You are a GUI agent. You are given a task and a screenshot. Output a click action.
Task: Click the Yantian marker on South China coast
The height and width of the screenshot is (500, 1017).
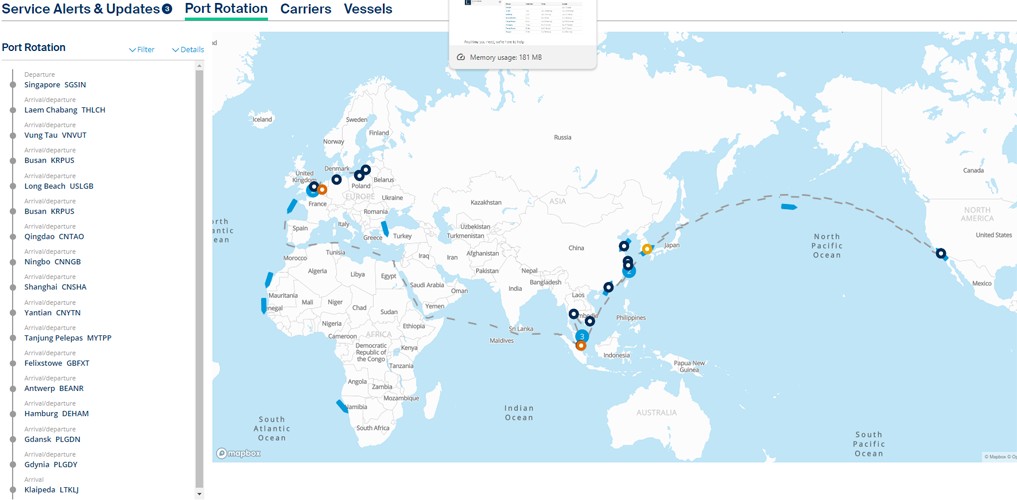click(608, 287)
